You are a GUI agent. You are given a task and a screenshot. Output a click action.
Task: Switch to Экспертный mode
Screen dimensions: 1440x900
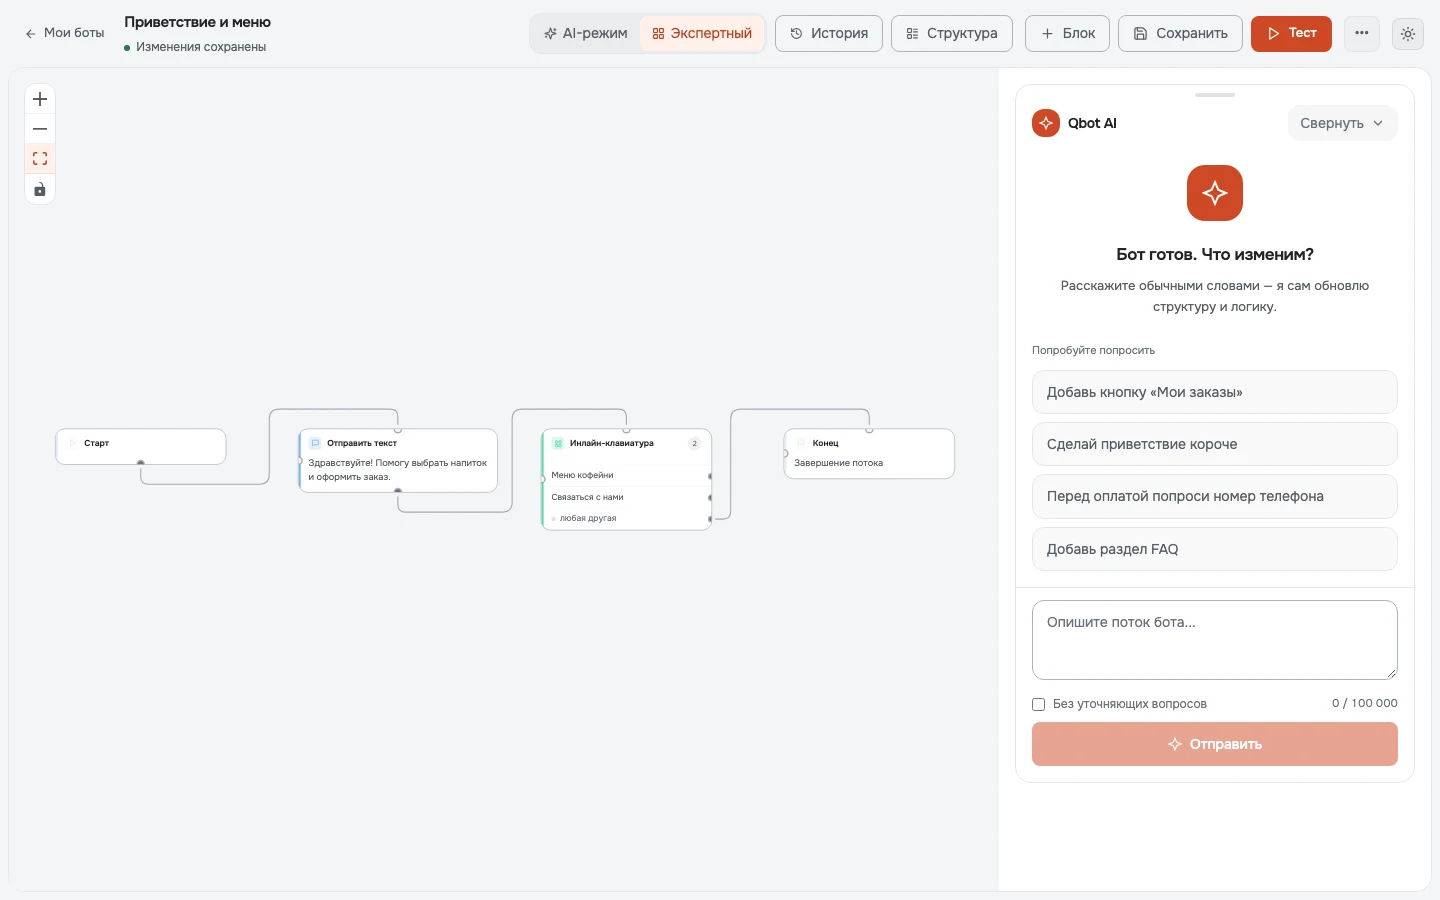tap(702, 33)
